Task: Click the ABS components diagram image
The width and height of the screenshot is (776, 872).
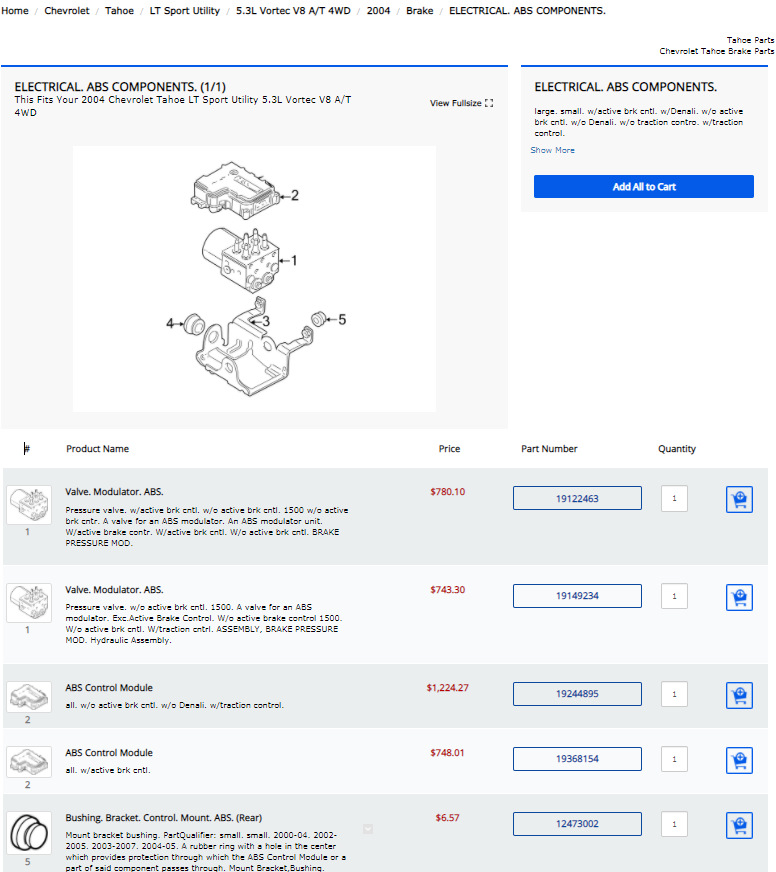Action: (254, 278)
